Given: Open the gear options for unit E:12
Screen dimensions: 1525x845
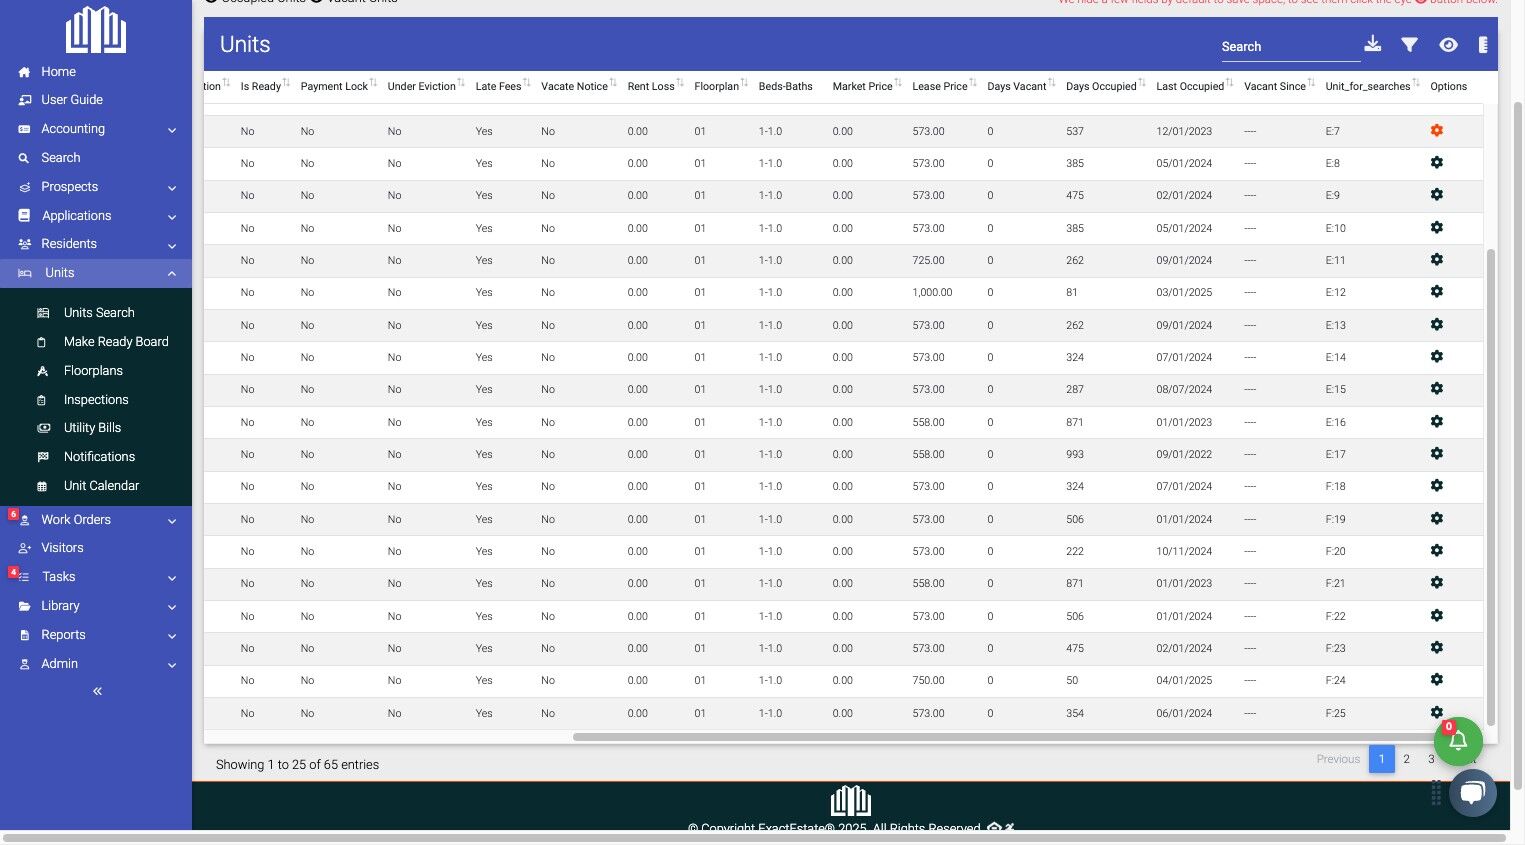Looking at the screenshot, I should click(1436, 291).
